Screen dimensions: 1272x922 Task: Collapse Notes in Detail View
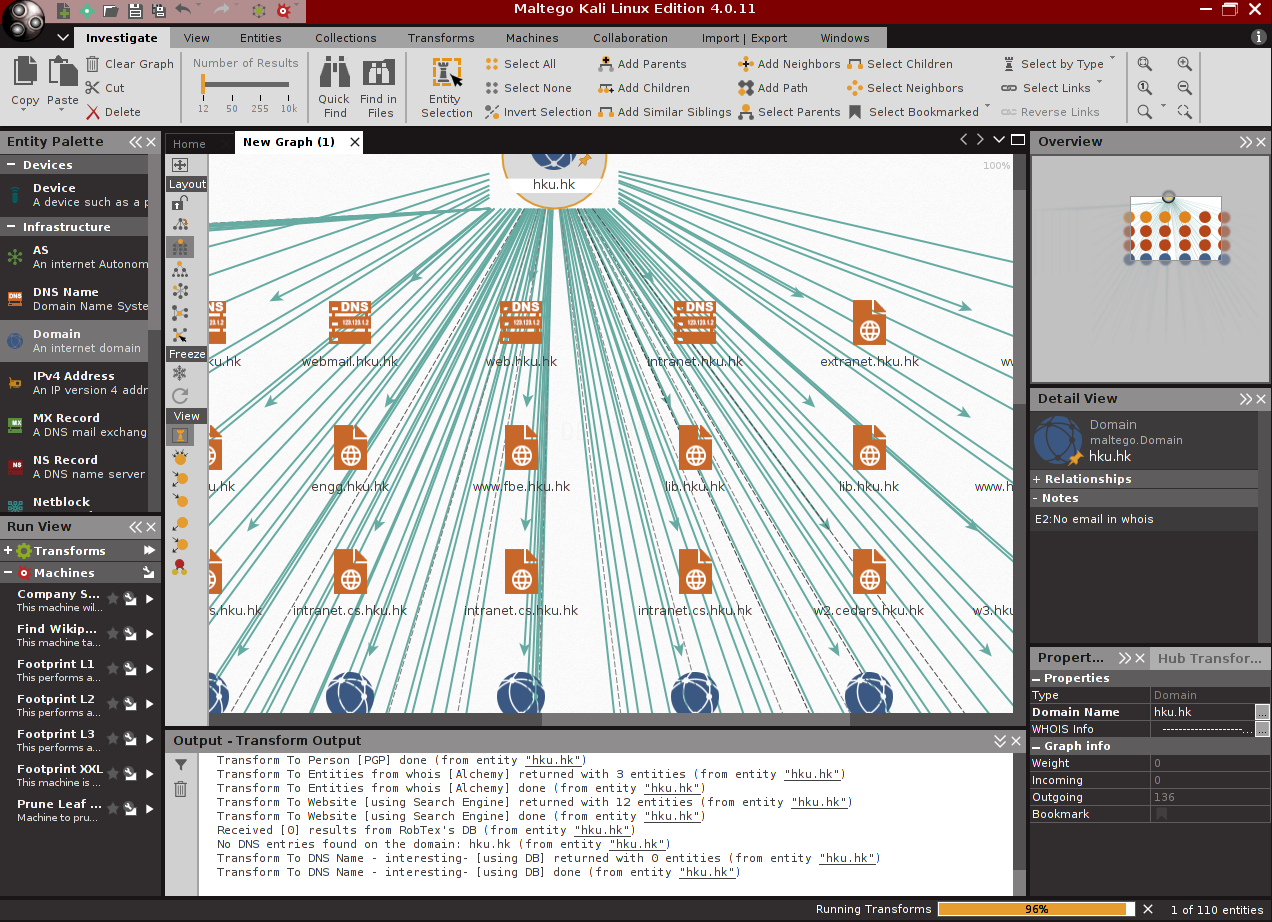(x=1037, y=498)
